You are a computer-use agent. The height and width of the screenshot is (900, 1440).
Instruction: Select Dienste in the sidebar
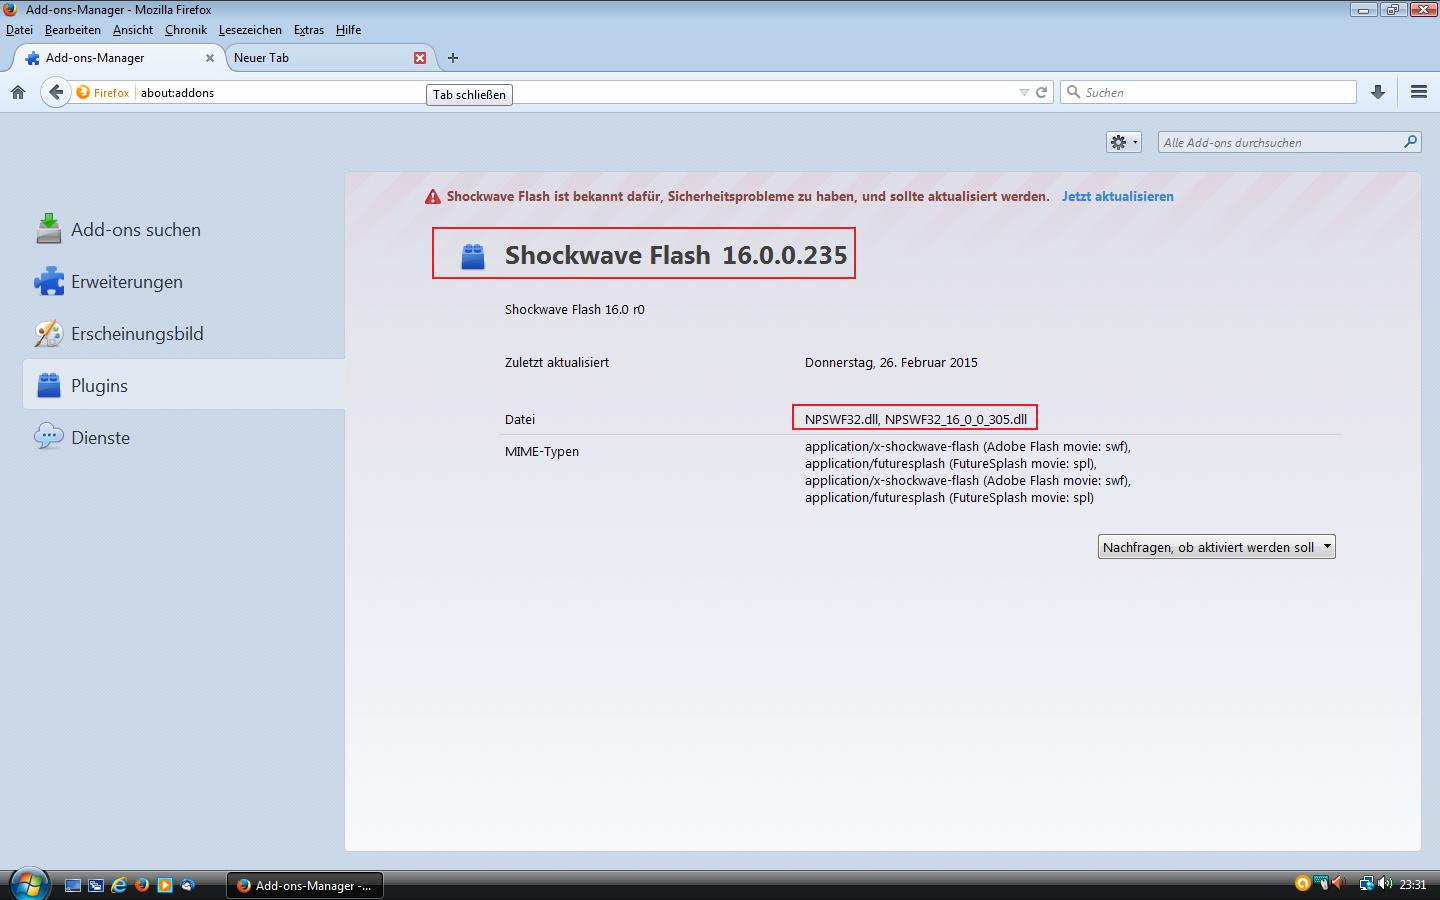tap(184, 438)
